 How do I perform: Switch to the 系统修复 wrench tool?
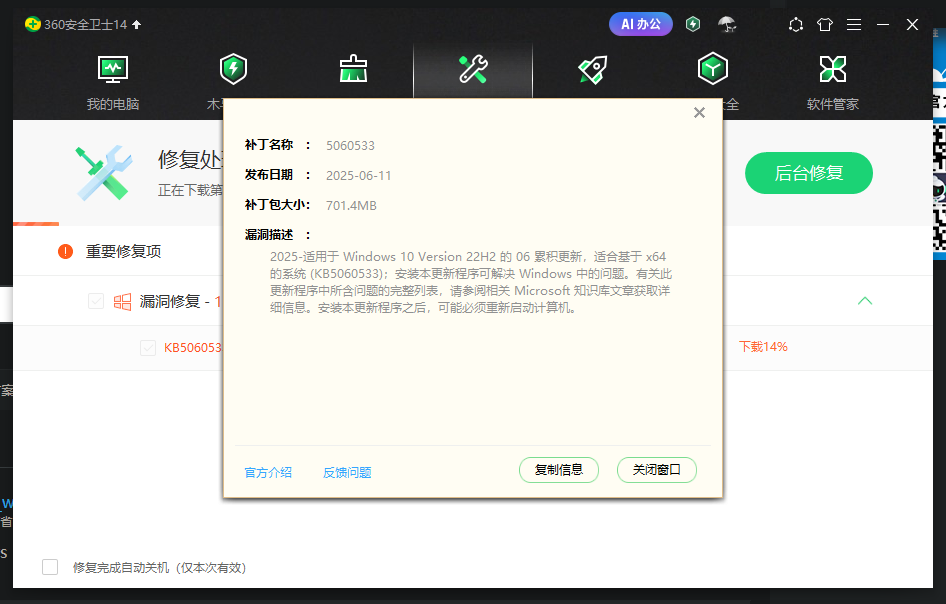(x=472, y=68)
